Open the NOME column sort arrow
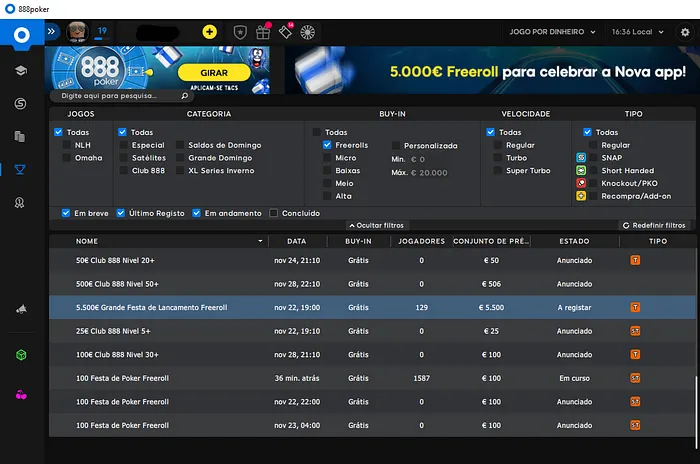Viewport: 700px width, 464px height. (260, 241)
